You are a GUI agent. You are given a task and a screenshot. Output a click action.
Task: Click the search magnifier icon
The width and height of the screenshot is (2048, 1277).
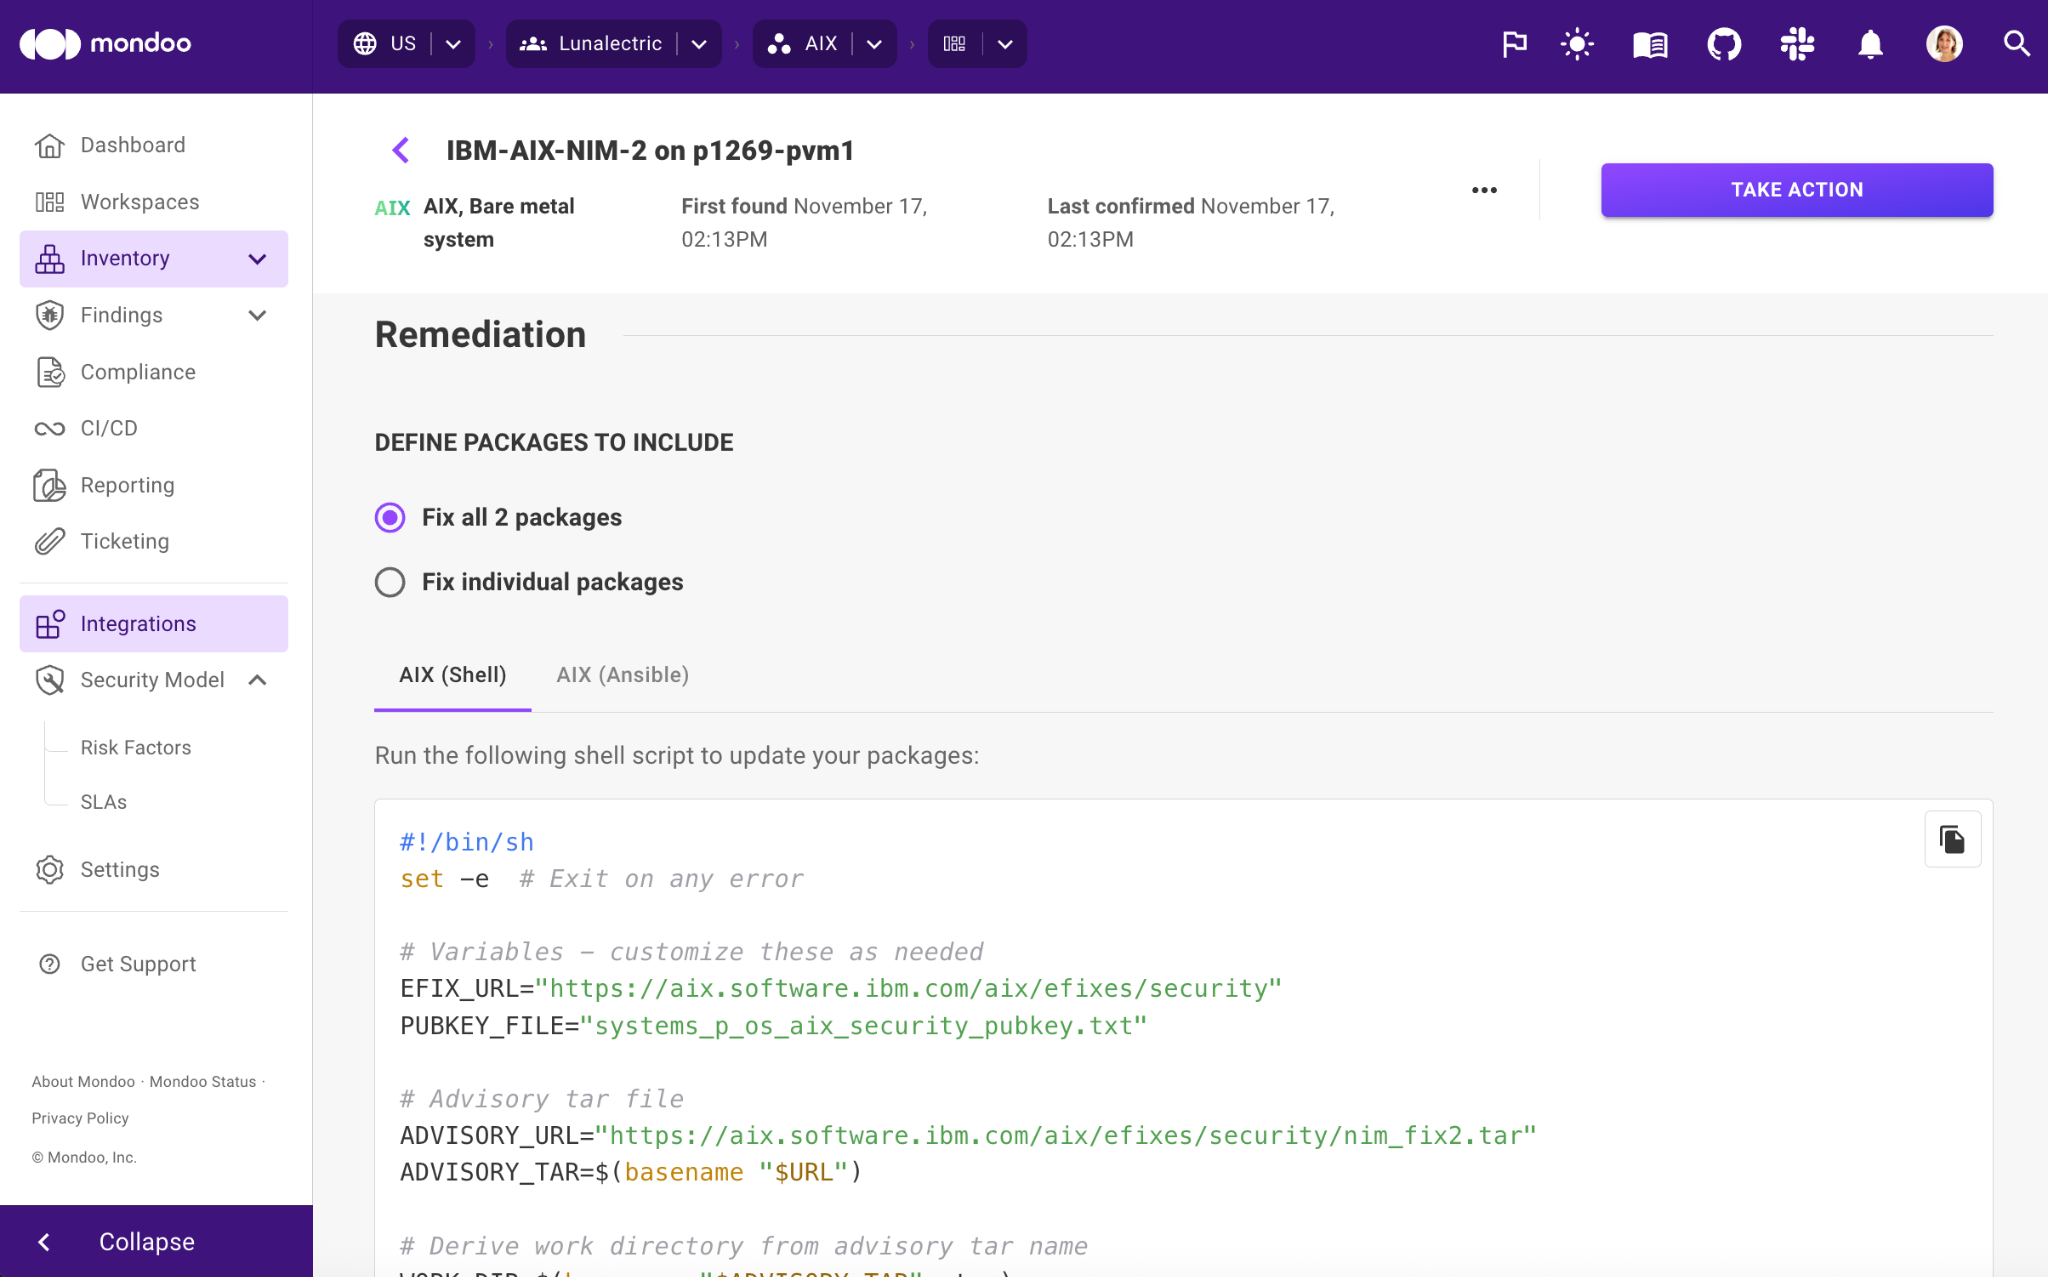(x=2016, y=44)
